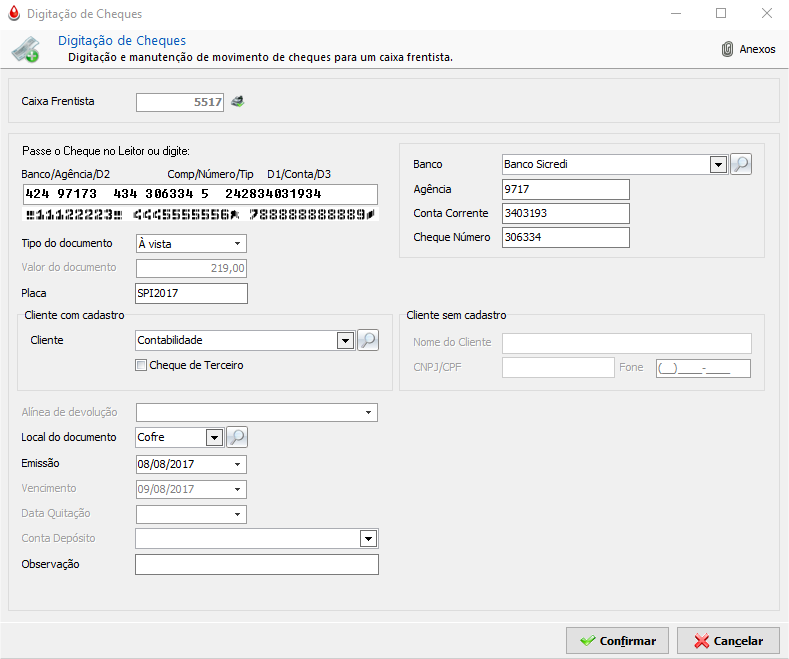789x659 pixels.
Task: Click the Caixa Frentista number field
Action: click(180, 102)
